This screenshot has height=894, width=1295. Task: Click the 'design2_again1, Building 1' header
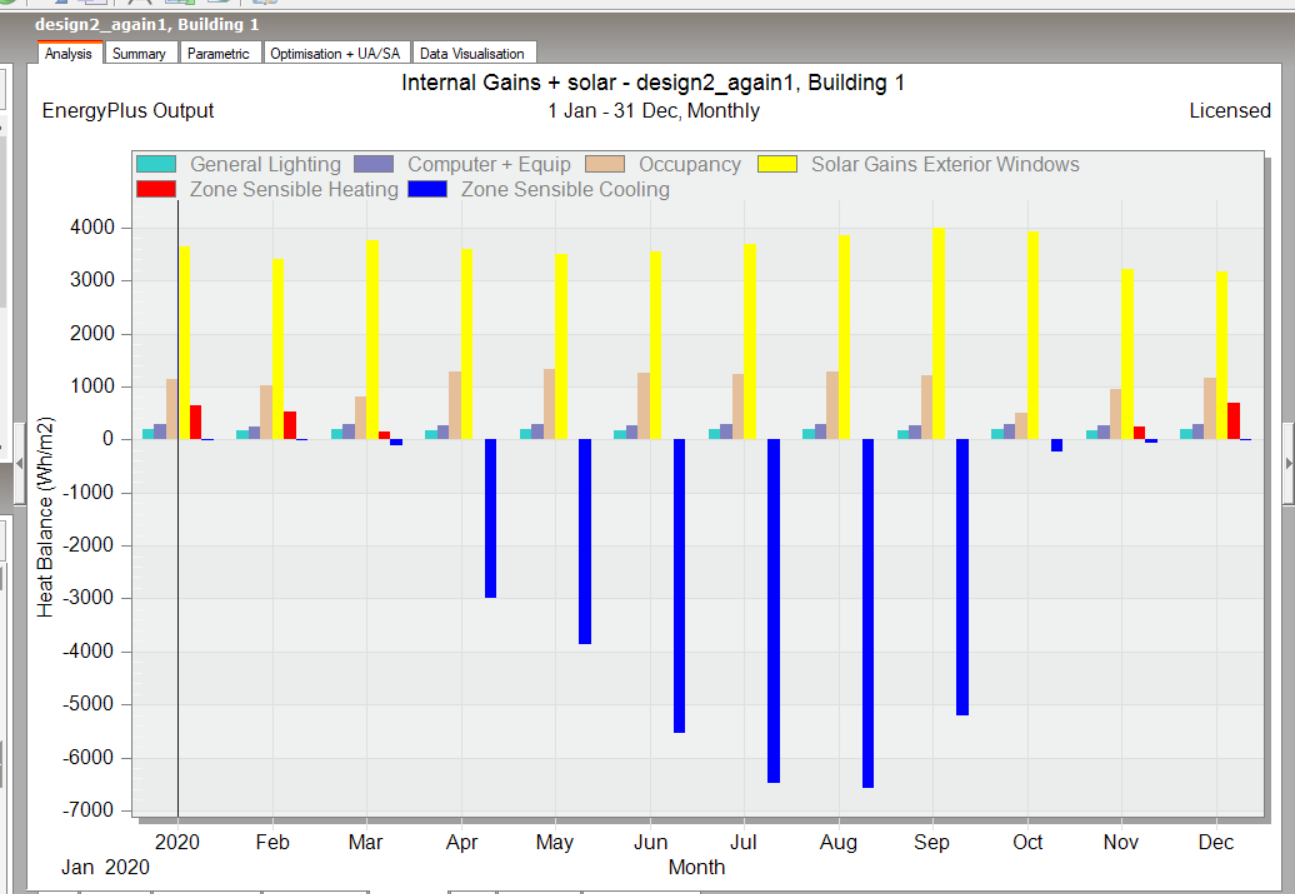pos(146,24)
